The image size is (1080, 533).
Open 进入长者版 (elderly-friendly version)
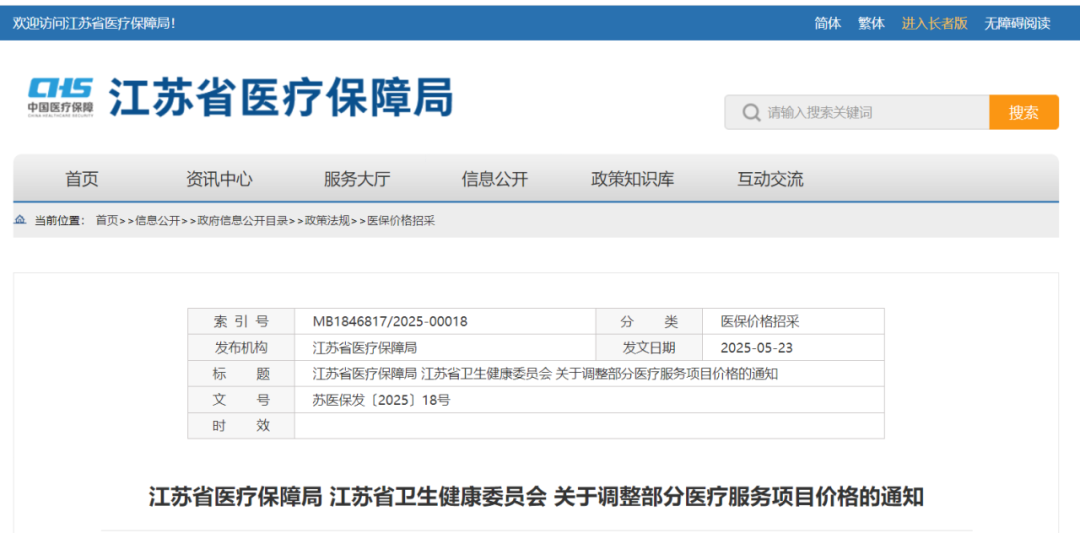click(935, 23)
